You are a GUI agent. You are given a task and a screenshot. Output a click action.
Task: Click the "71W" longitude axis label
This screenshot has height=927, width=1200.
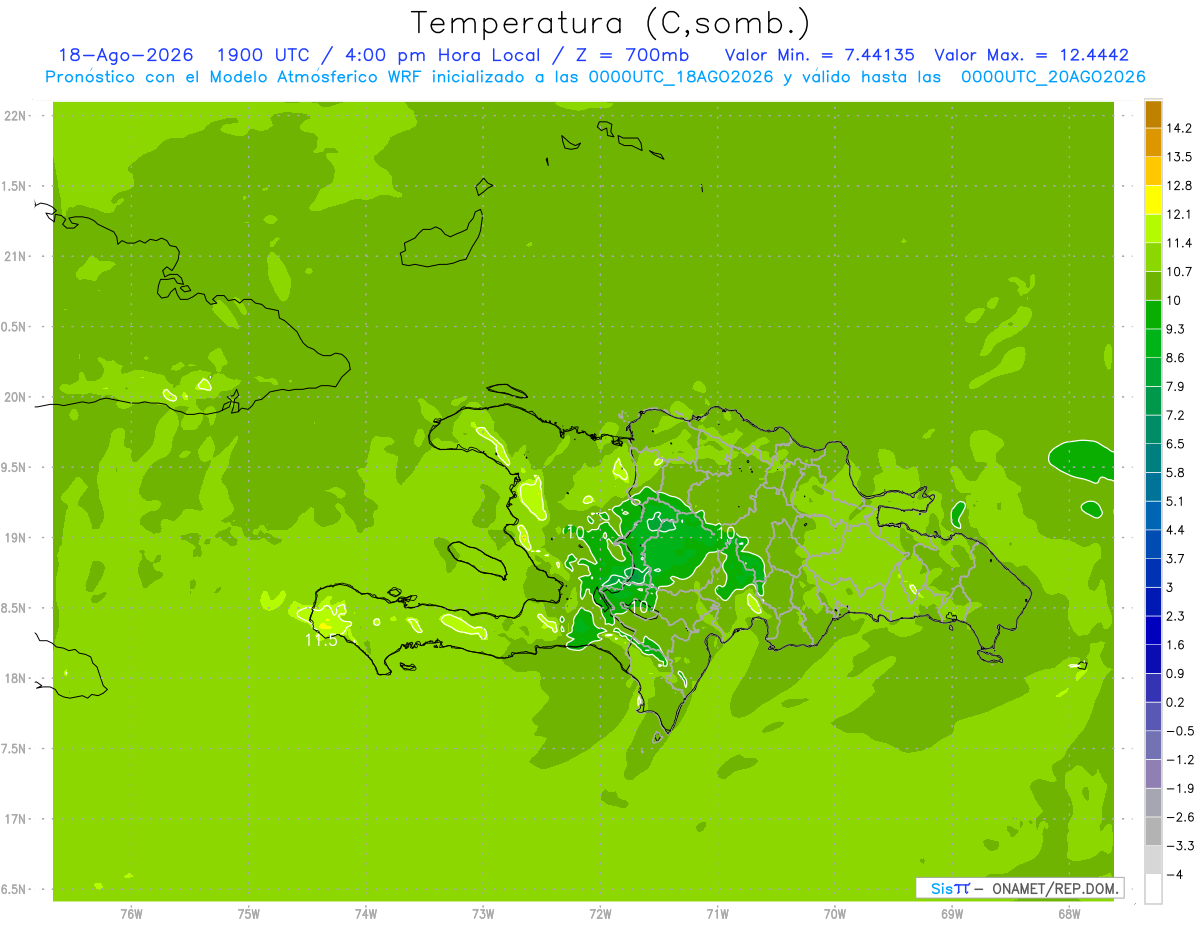[x=717, y=914]
